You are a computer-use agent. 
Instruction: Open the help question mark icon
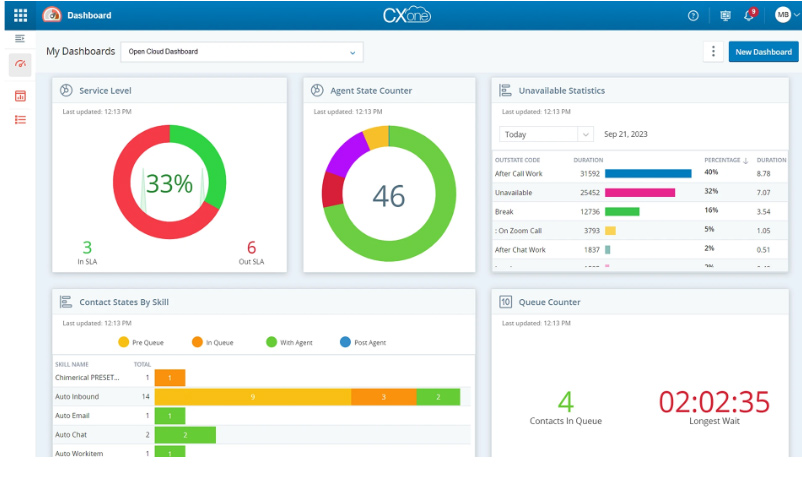[x=693, y=16]
